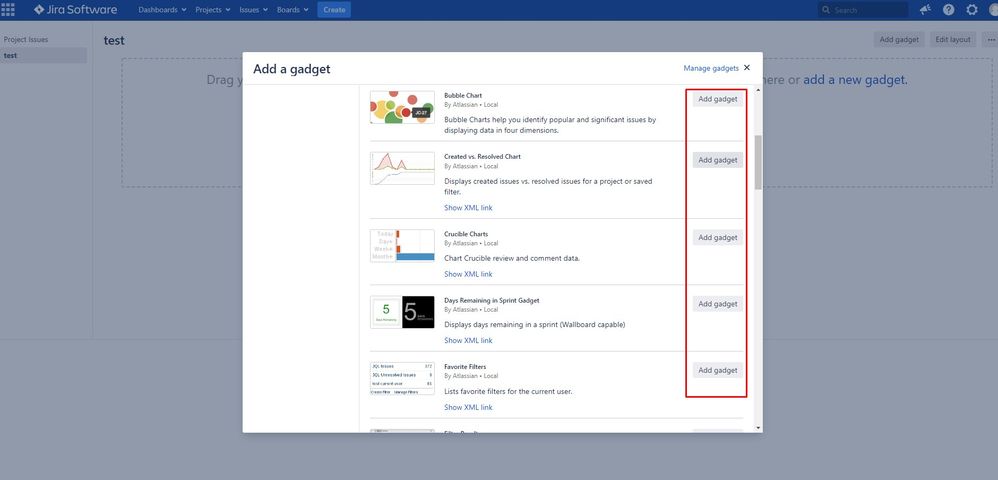The height and width of the screenshot is (480, 998).
Task: Select the test dashboard in sidebar
Action: [43, 55]
